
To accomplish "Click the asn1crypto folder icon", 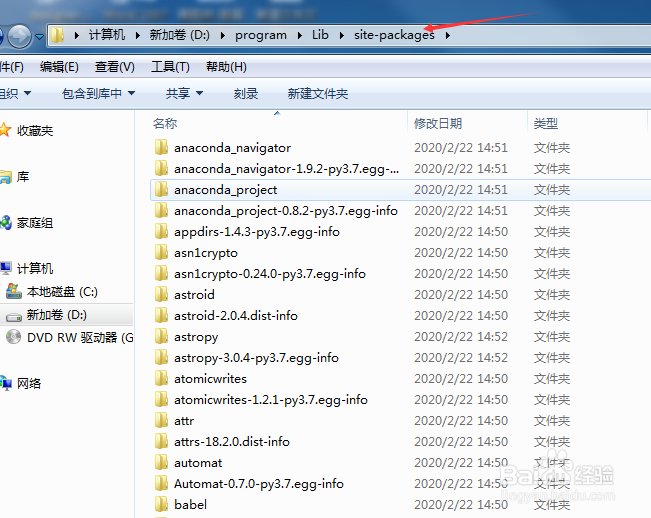I will pos(161,252).
